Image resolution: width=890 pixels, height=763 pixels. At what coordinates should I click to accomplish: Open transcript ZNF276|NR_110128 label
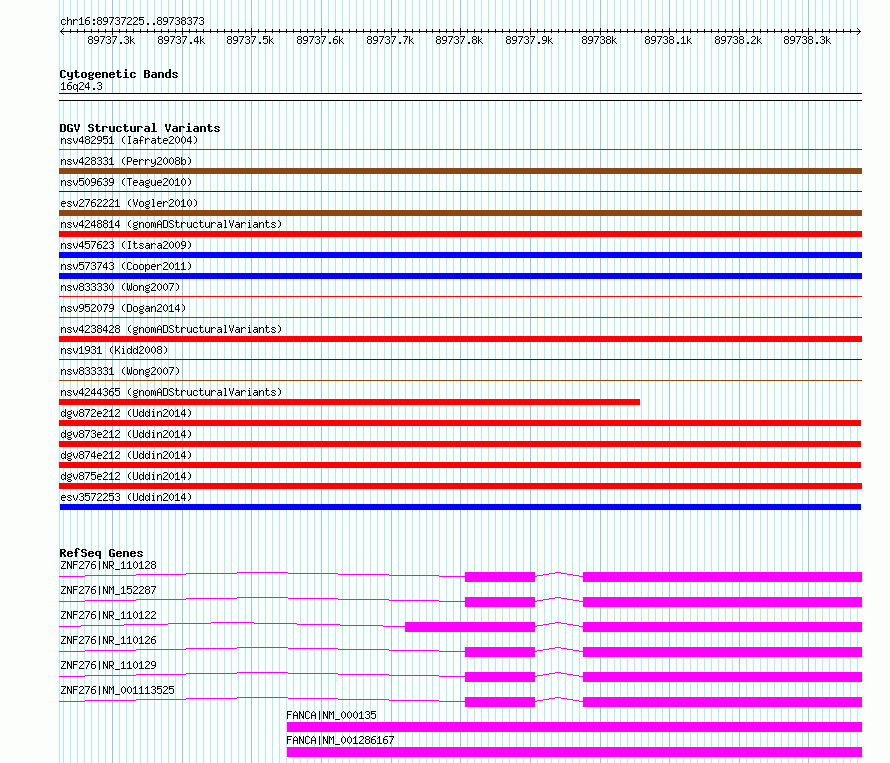pos(108,565)
